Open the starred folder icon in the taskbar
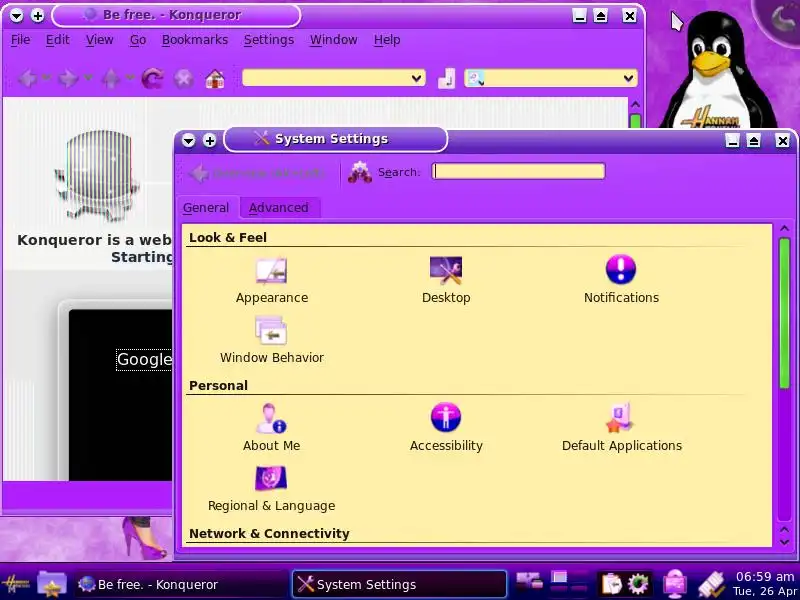Viewport: 800px width, 600px height. pos(52,585)
